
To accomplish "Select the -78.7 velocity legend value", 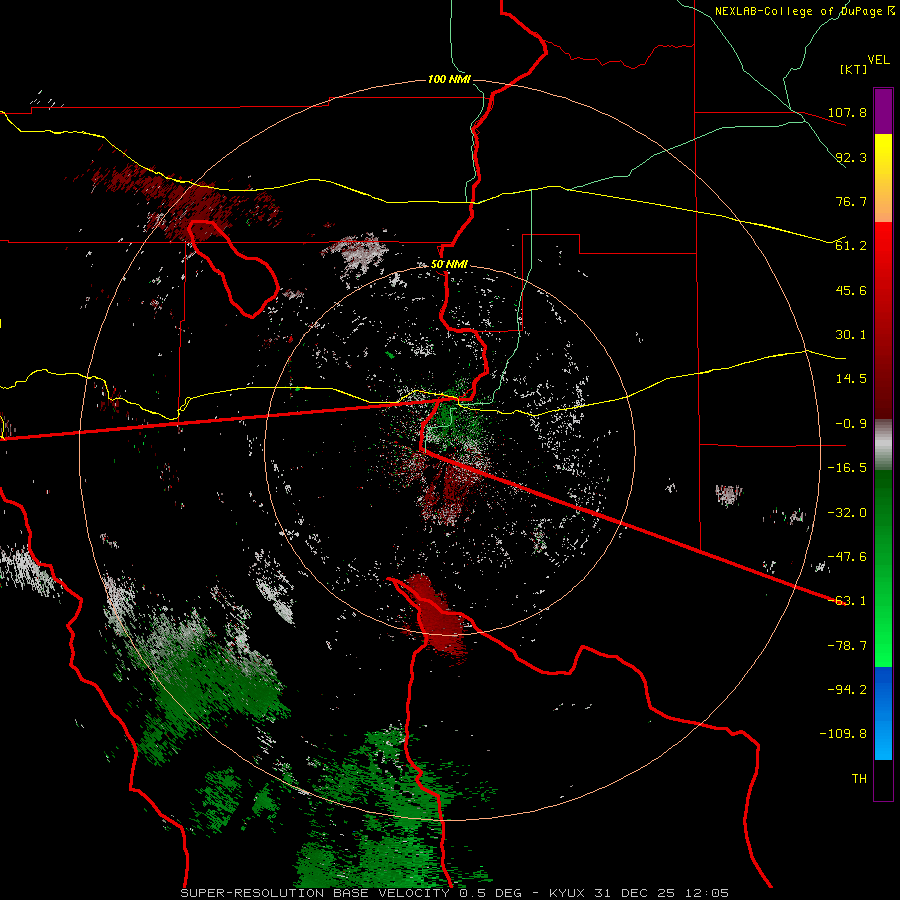I will tap(847, 646).
